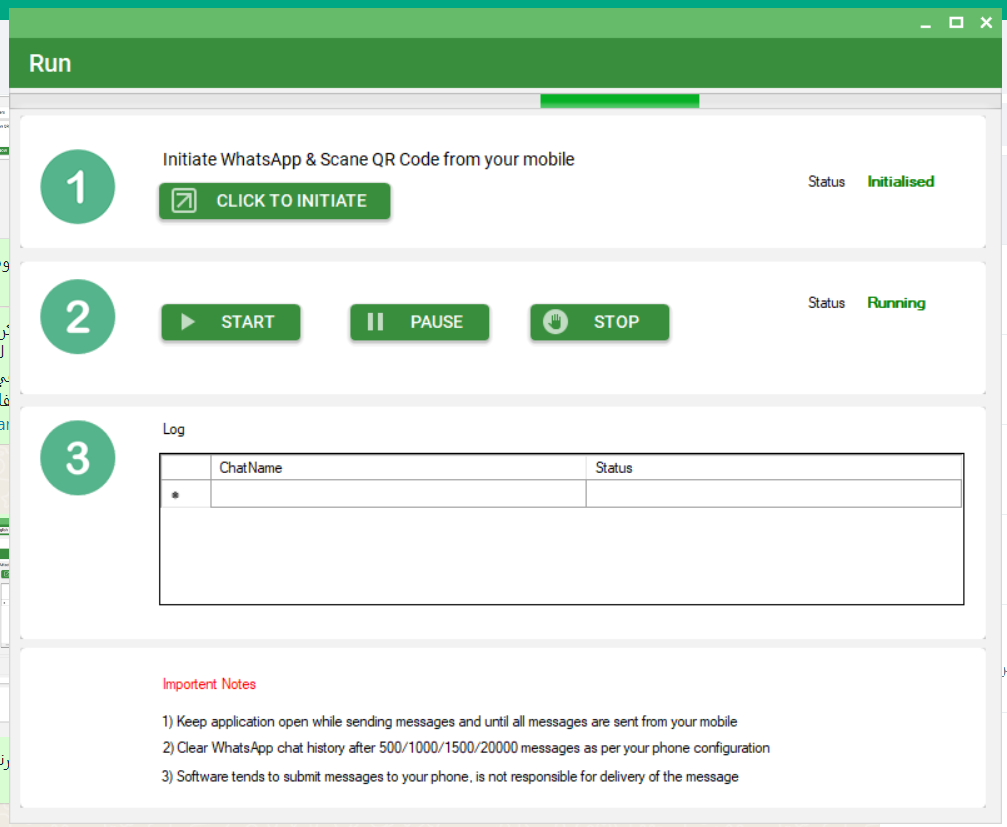Click the CLICK TO INITIATE button
The width and height of the screenshot is (1007, 827).
(274, 201)
